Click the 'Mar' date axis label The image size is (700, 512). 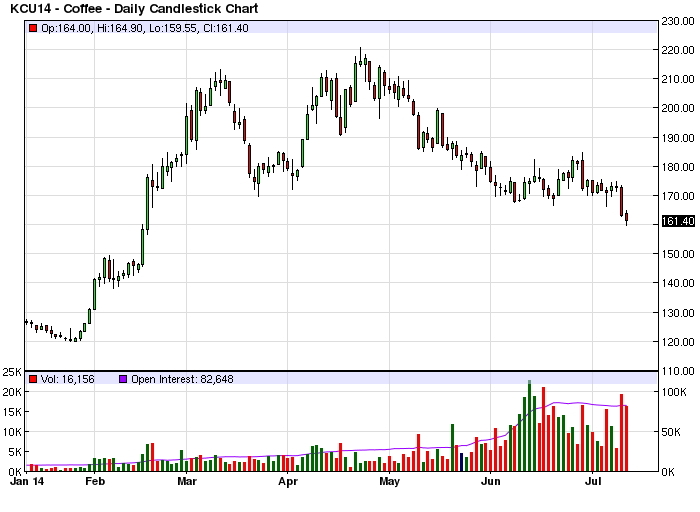click(x=187, y=481)
